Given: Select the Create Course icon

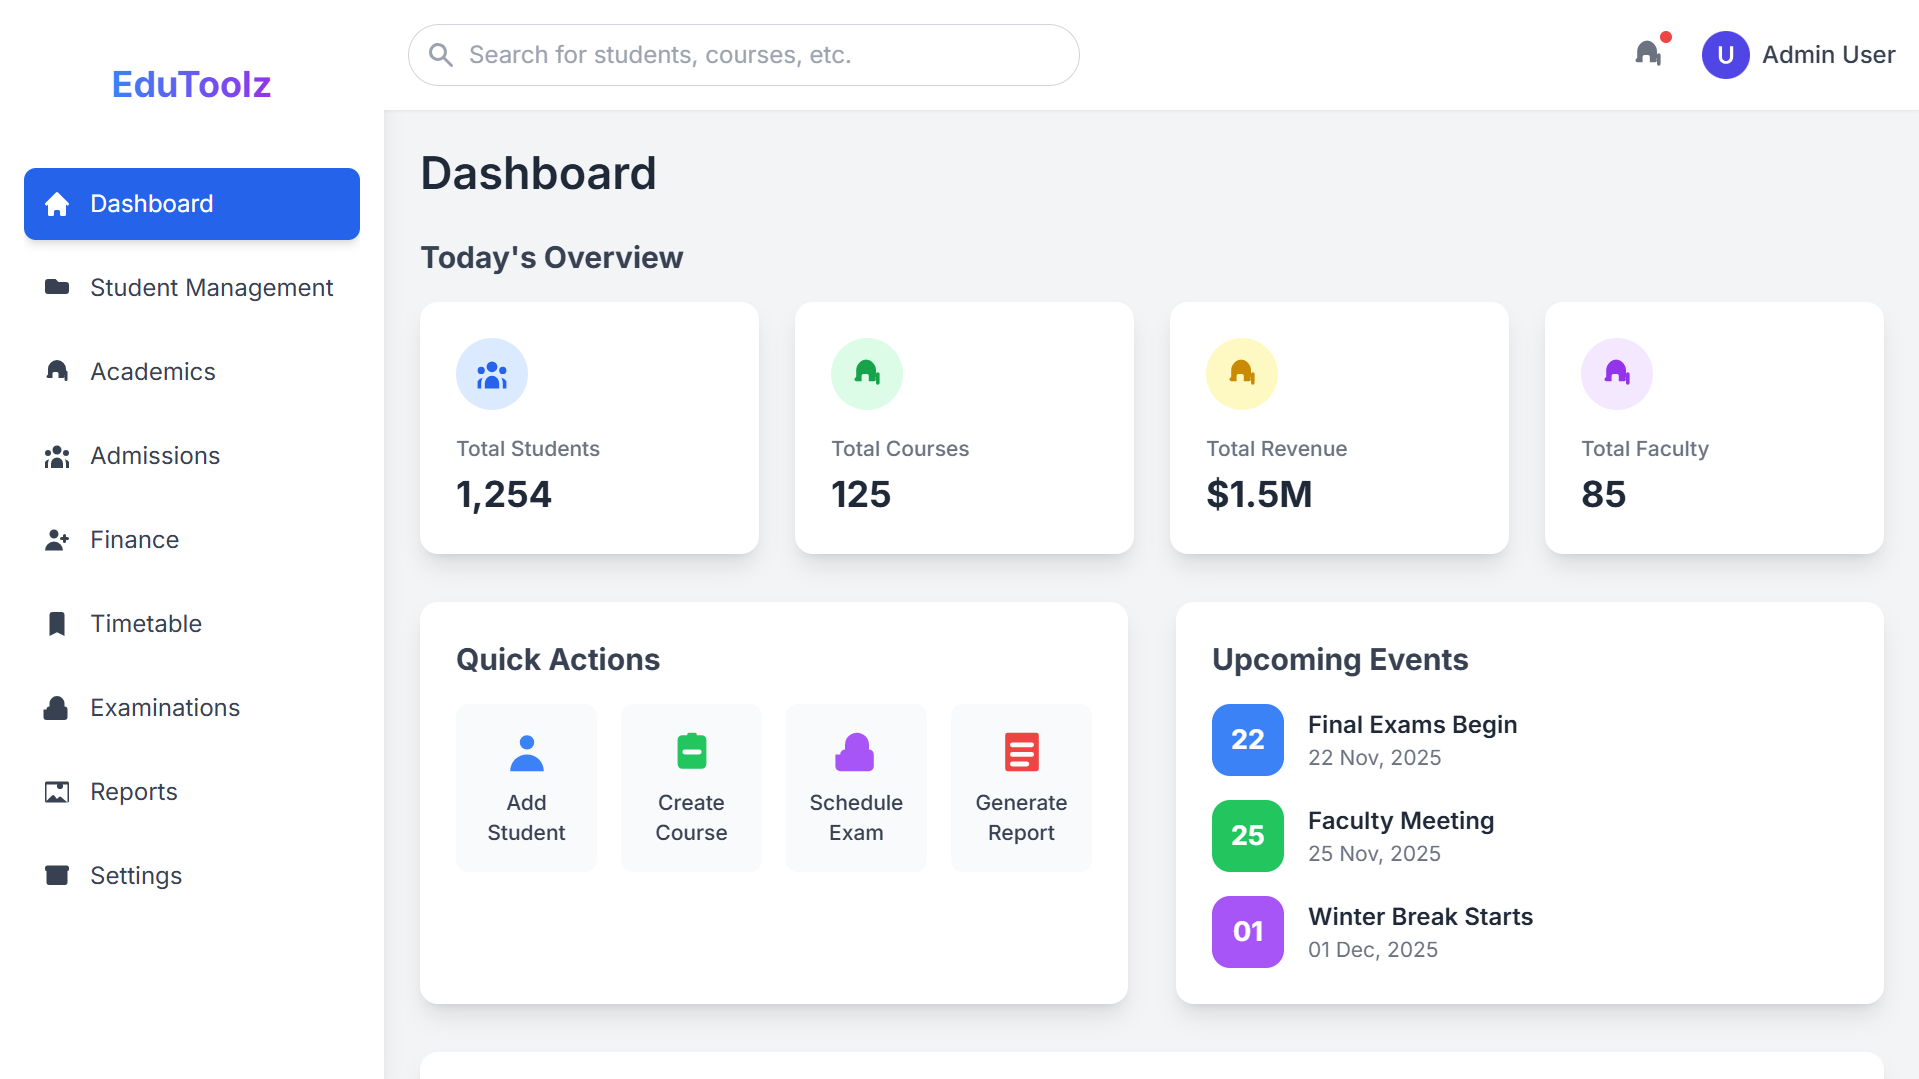Looking at the screenshot, I should click(691, 751).
